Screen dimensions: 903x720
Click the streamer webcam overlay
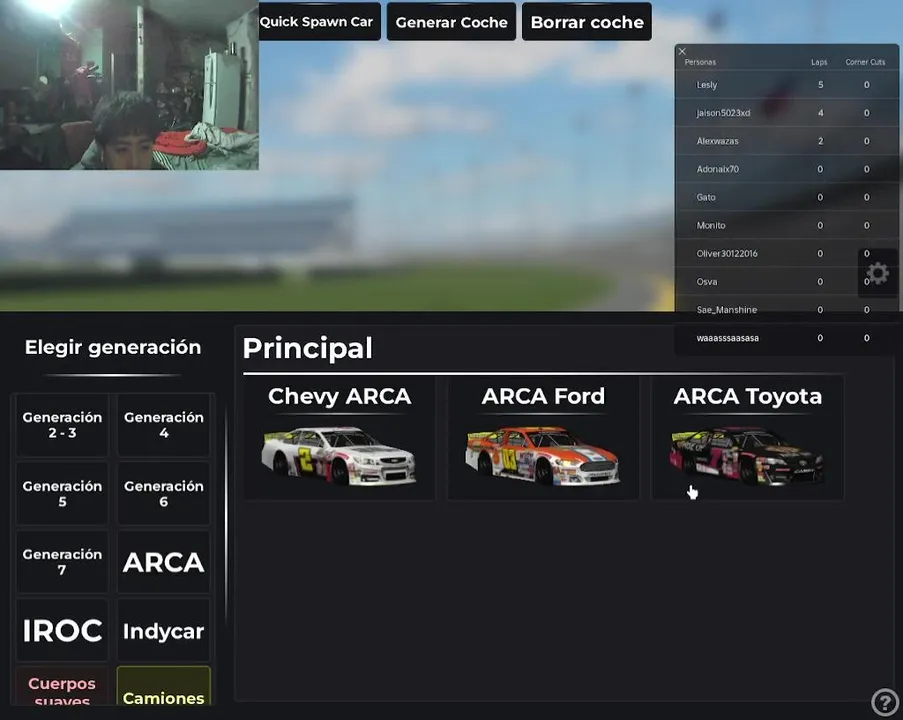(129, 85)
